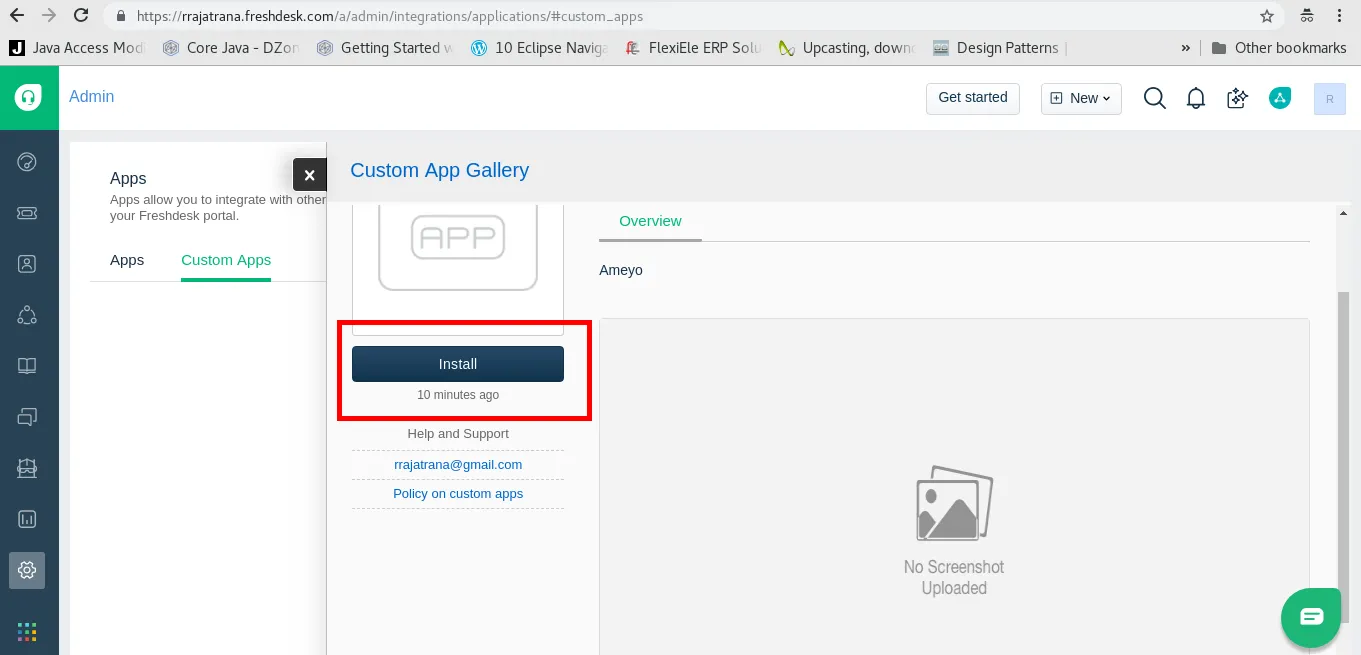Open the search magnifier in the header

pos(1155,98)
